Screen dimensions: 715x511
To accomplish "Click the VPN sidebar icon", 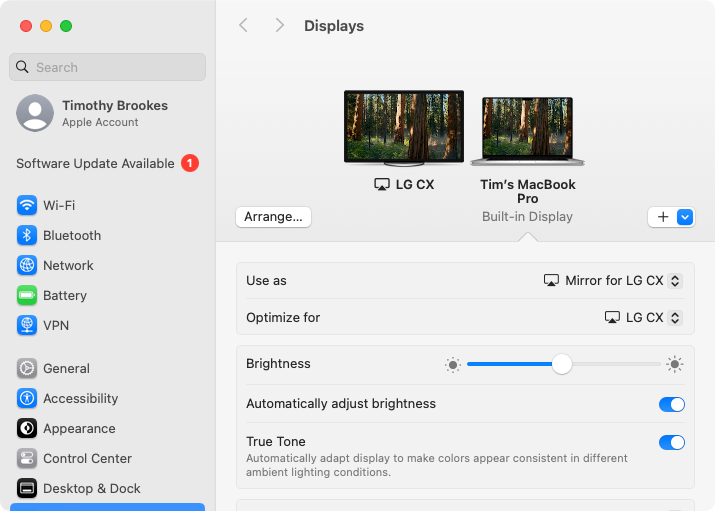I will (x=27, y=325).
